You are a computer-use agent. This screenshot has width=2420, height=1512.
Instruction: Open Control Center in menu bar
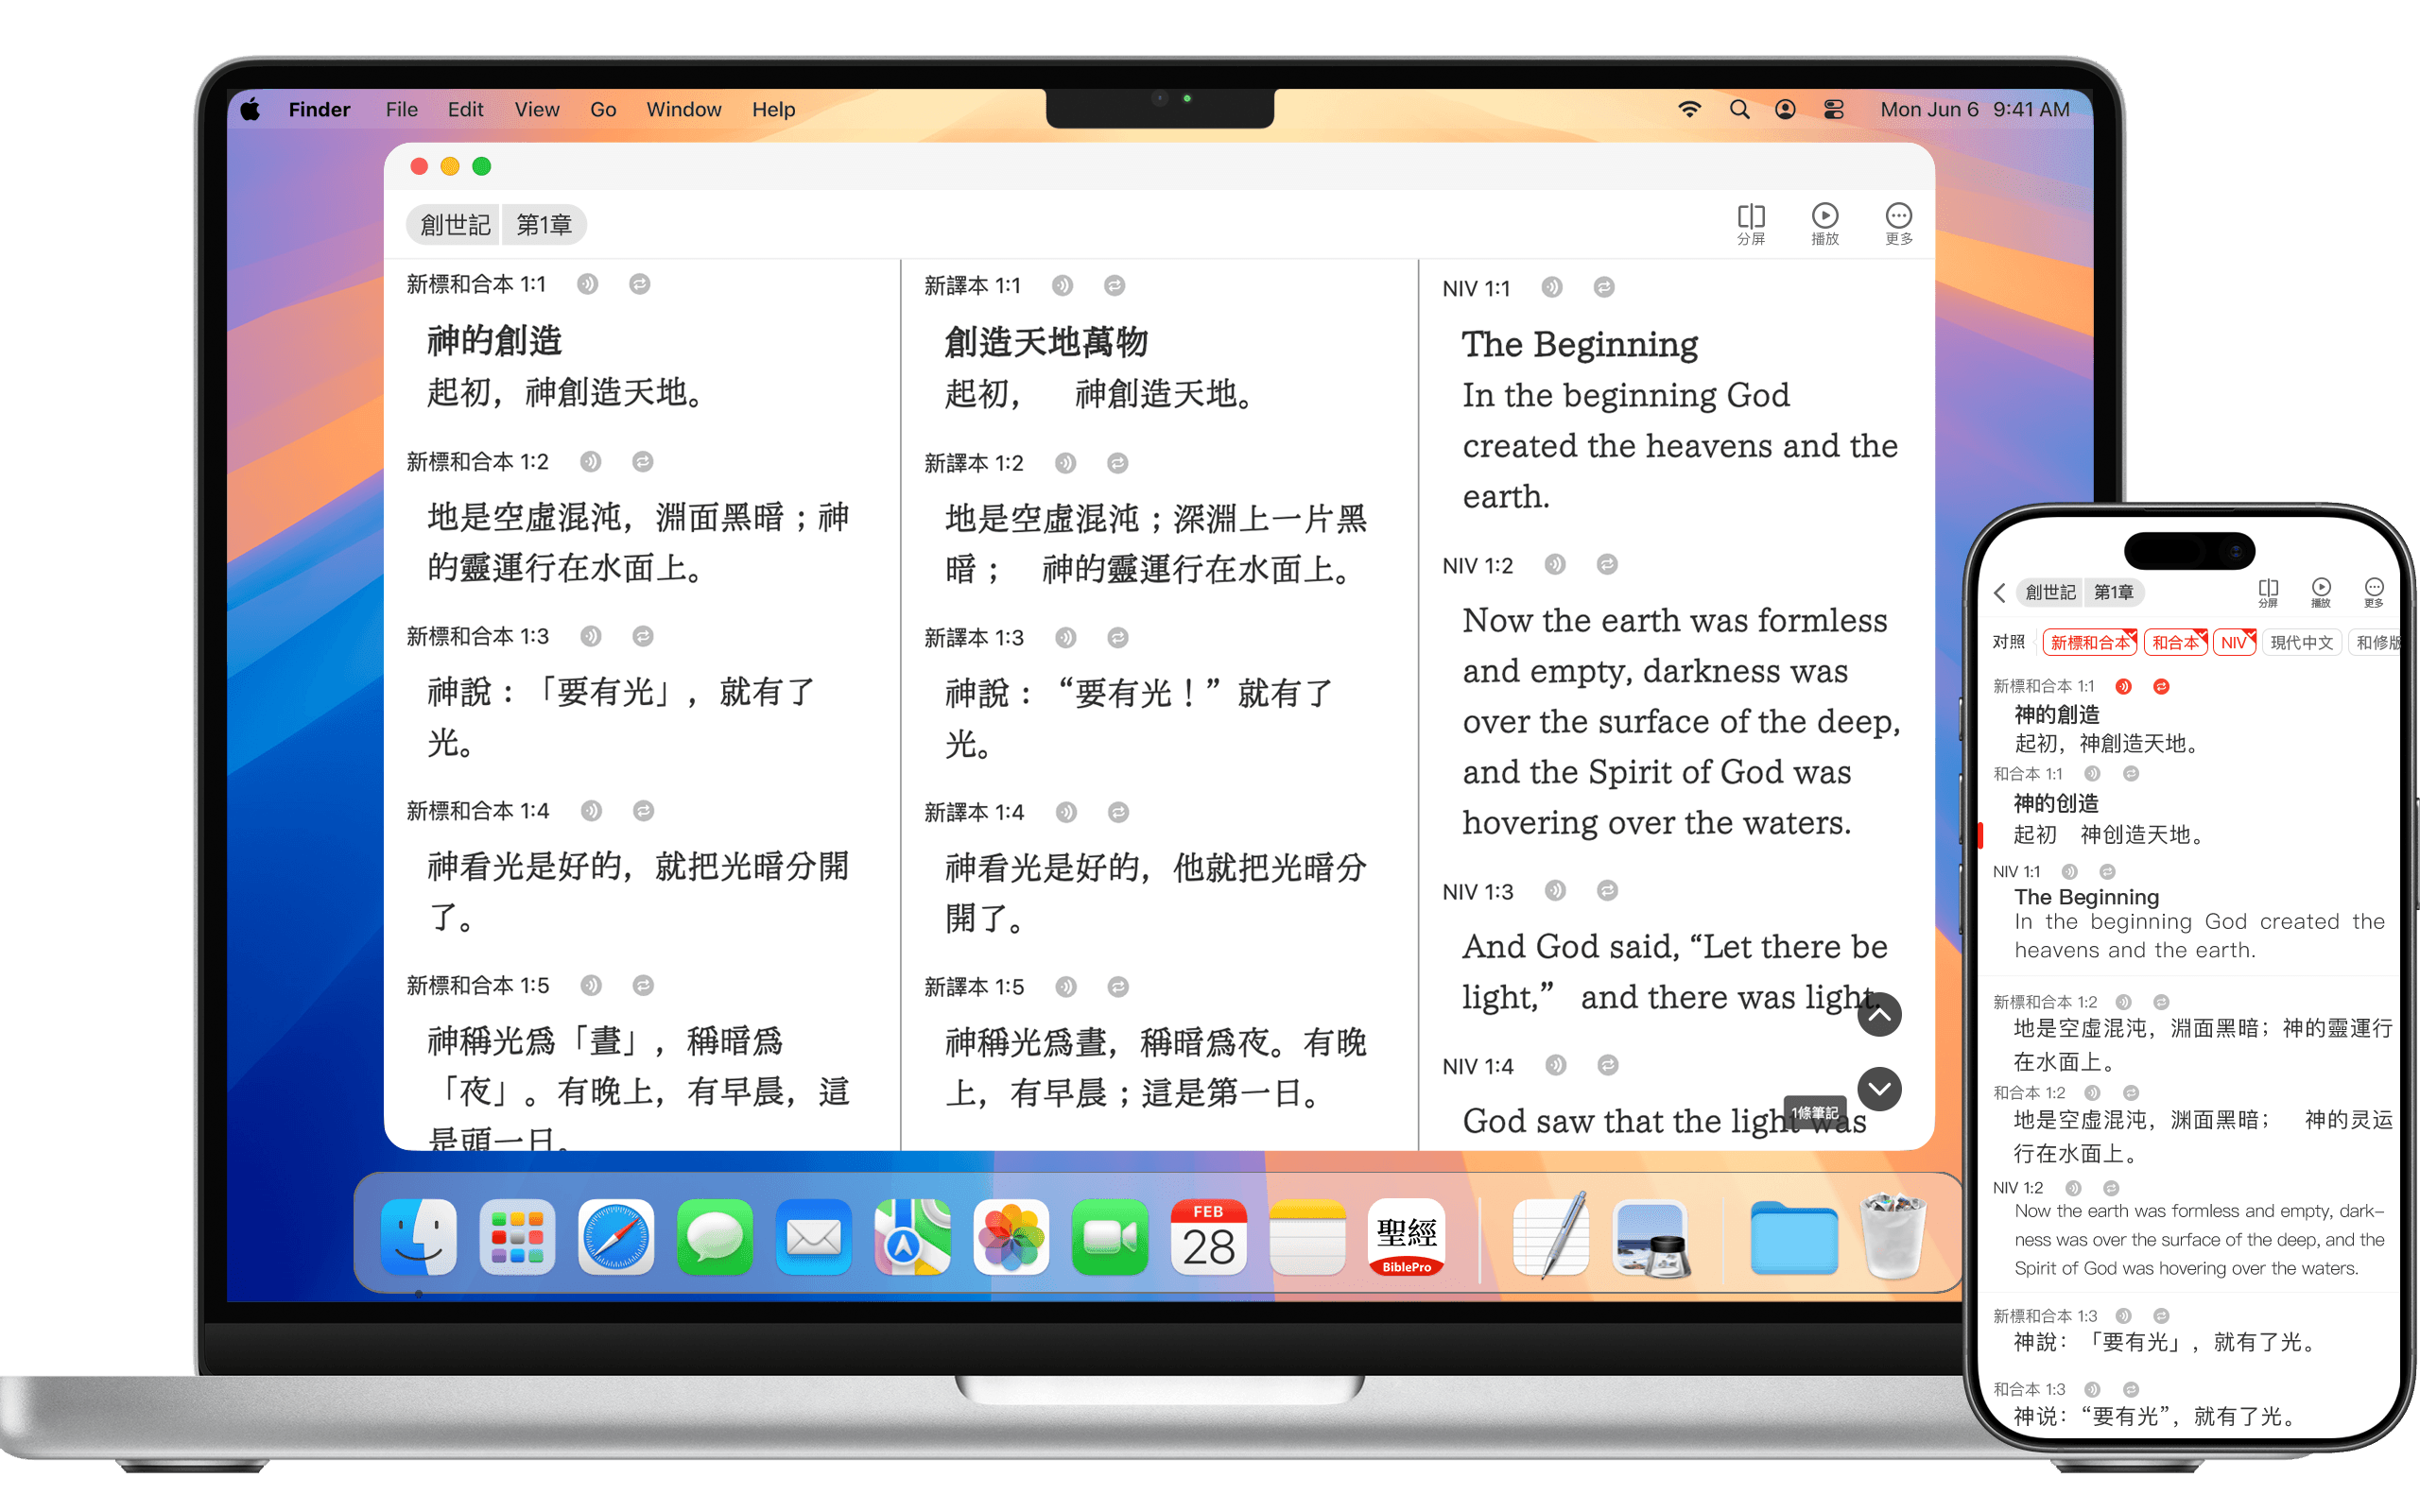point(1834,110)
